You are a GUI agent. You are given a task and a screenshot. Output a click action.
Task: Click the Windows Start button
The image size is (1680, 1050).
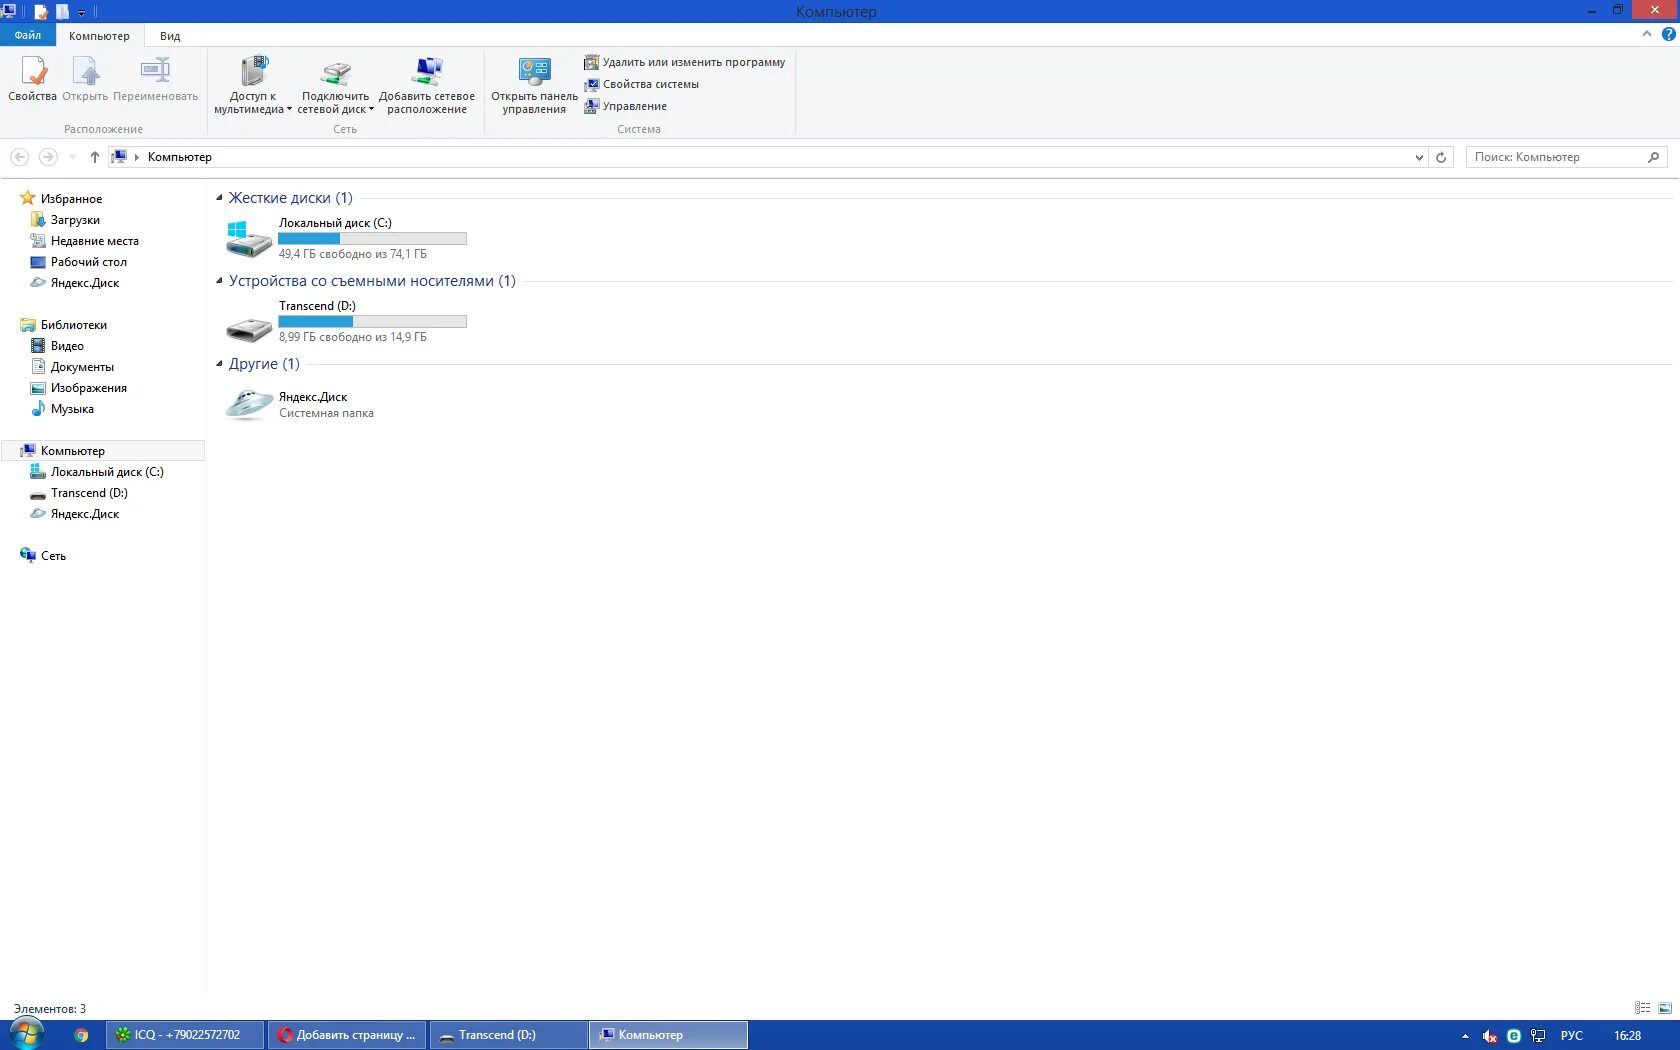[x=25, y=1035]
